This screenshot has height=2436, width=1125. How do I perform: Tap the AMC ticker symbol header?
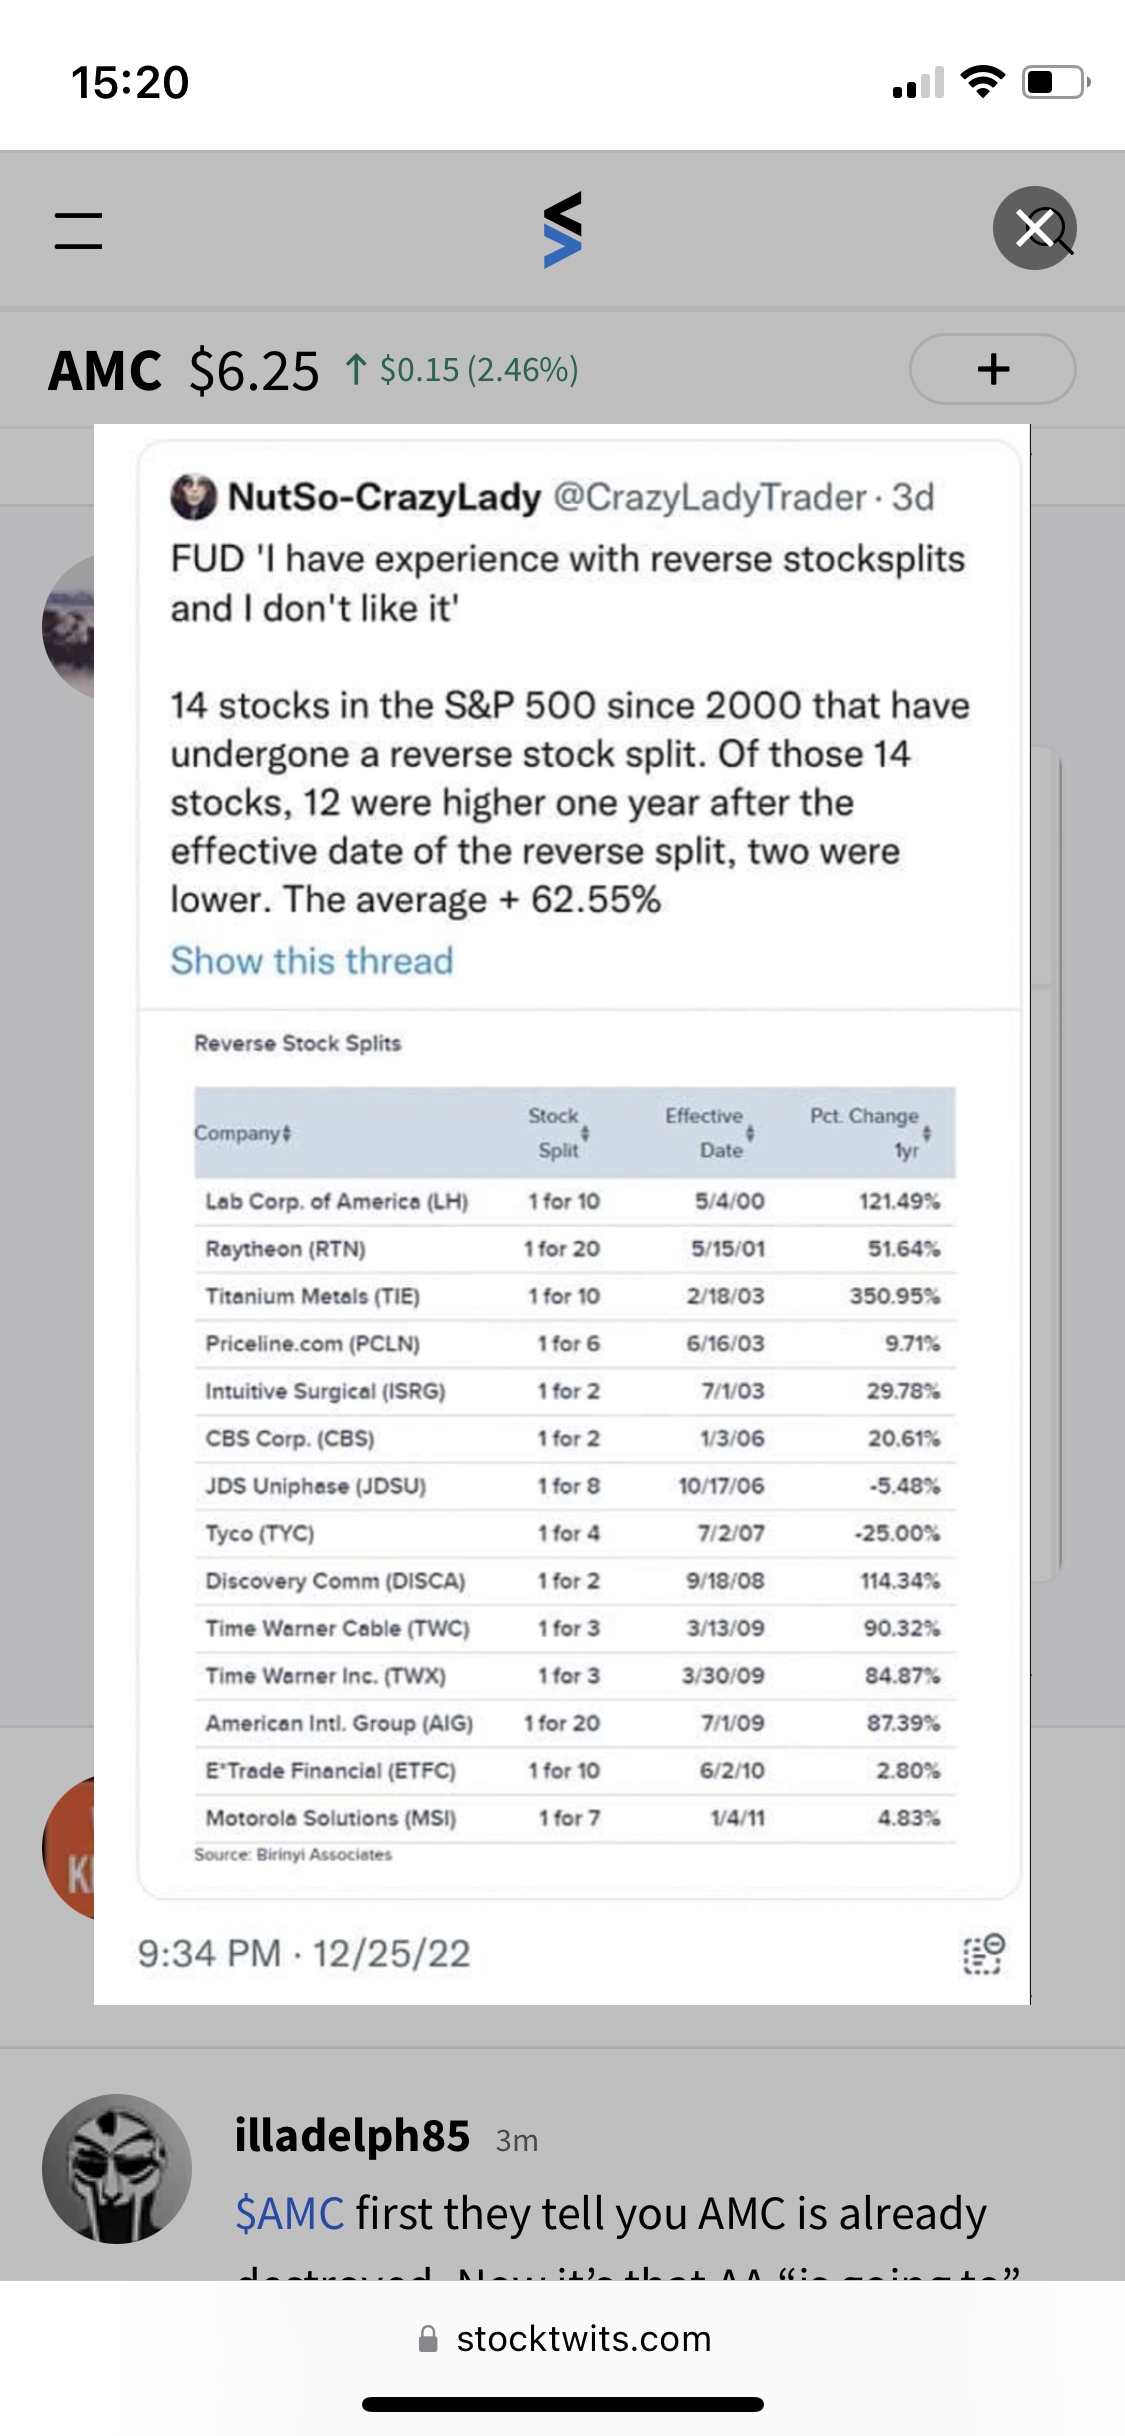pos(105,371)
